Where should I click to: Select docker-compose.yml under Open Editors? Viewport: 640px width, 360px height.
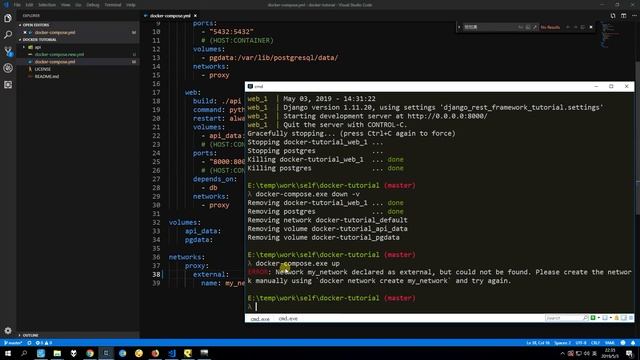(x=78, y=32)
